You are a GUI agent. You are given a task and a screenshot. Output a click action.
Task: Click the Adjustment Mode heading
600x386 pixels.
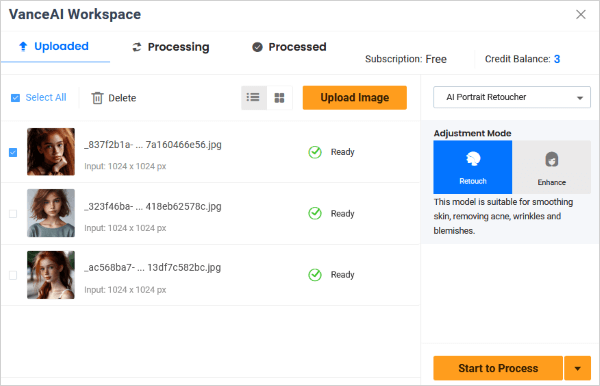click(x=472, y=133)
